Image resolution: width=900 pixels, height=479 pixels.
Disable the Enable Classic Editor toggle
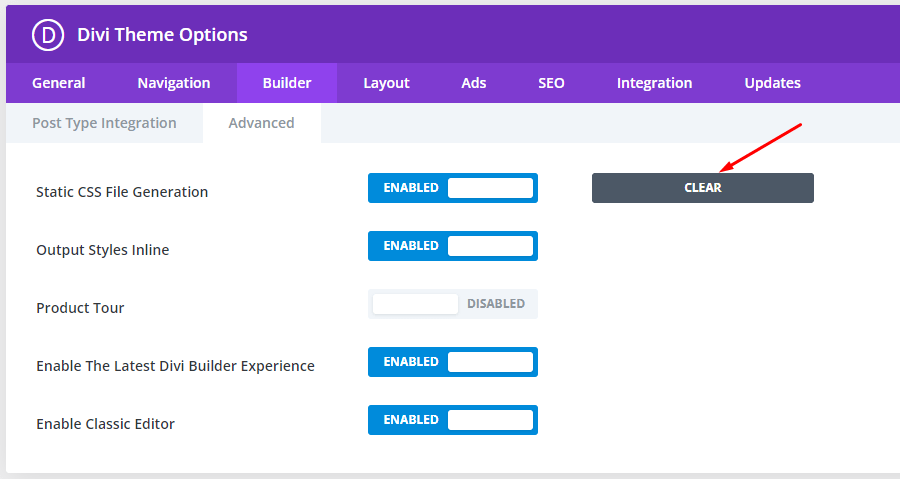click(x=452, y=420)
